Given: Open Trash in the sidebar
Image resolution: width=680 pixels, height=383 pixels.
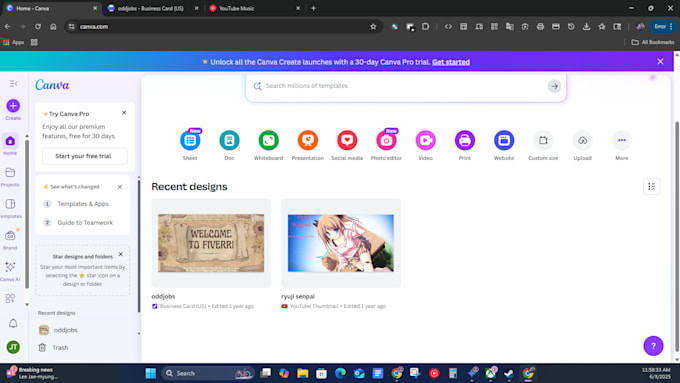Looking at the screenshot, I should coord(60,347).
